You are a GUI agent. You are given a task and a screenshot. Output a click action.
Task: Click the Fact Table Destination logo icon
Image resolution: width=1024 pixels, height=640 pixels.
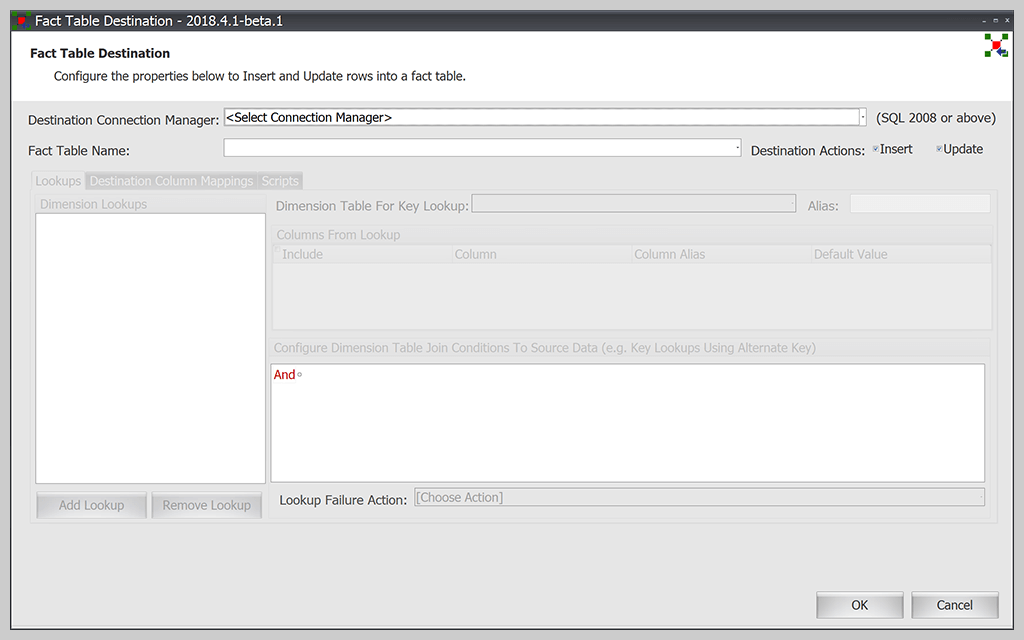995,45
